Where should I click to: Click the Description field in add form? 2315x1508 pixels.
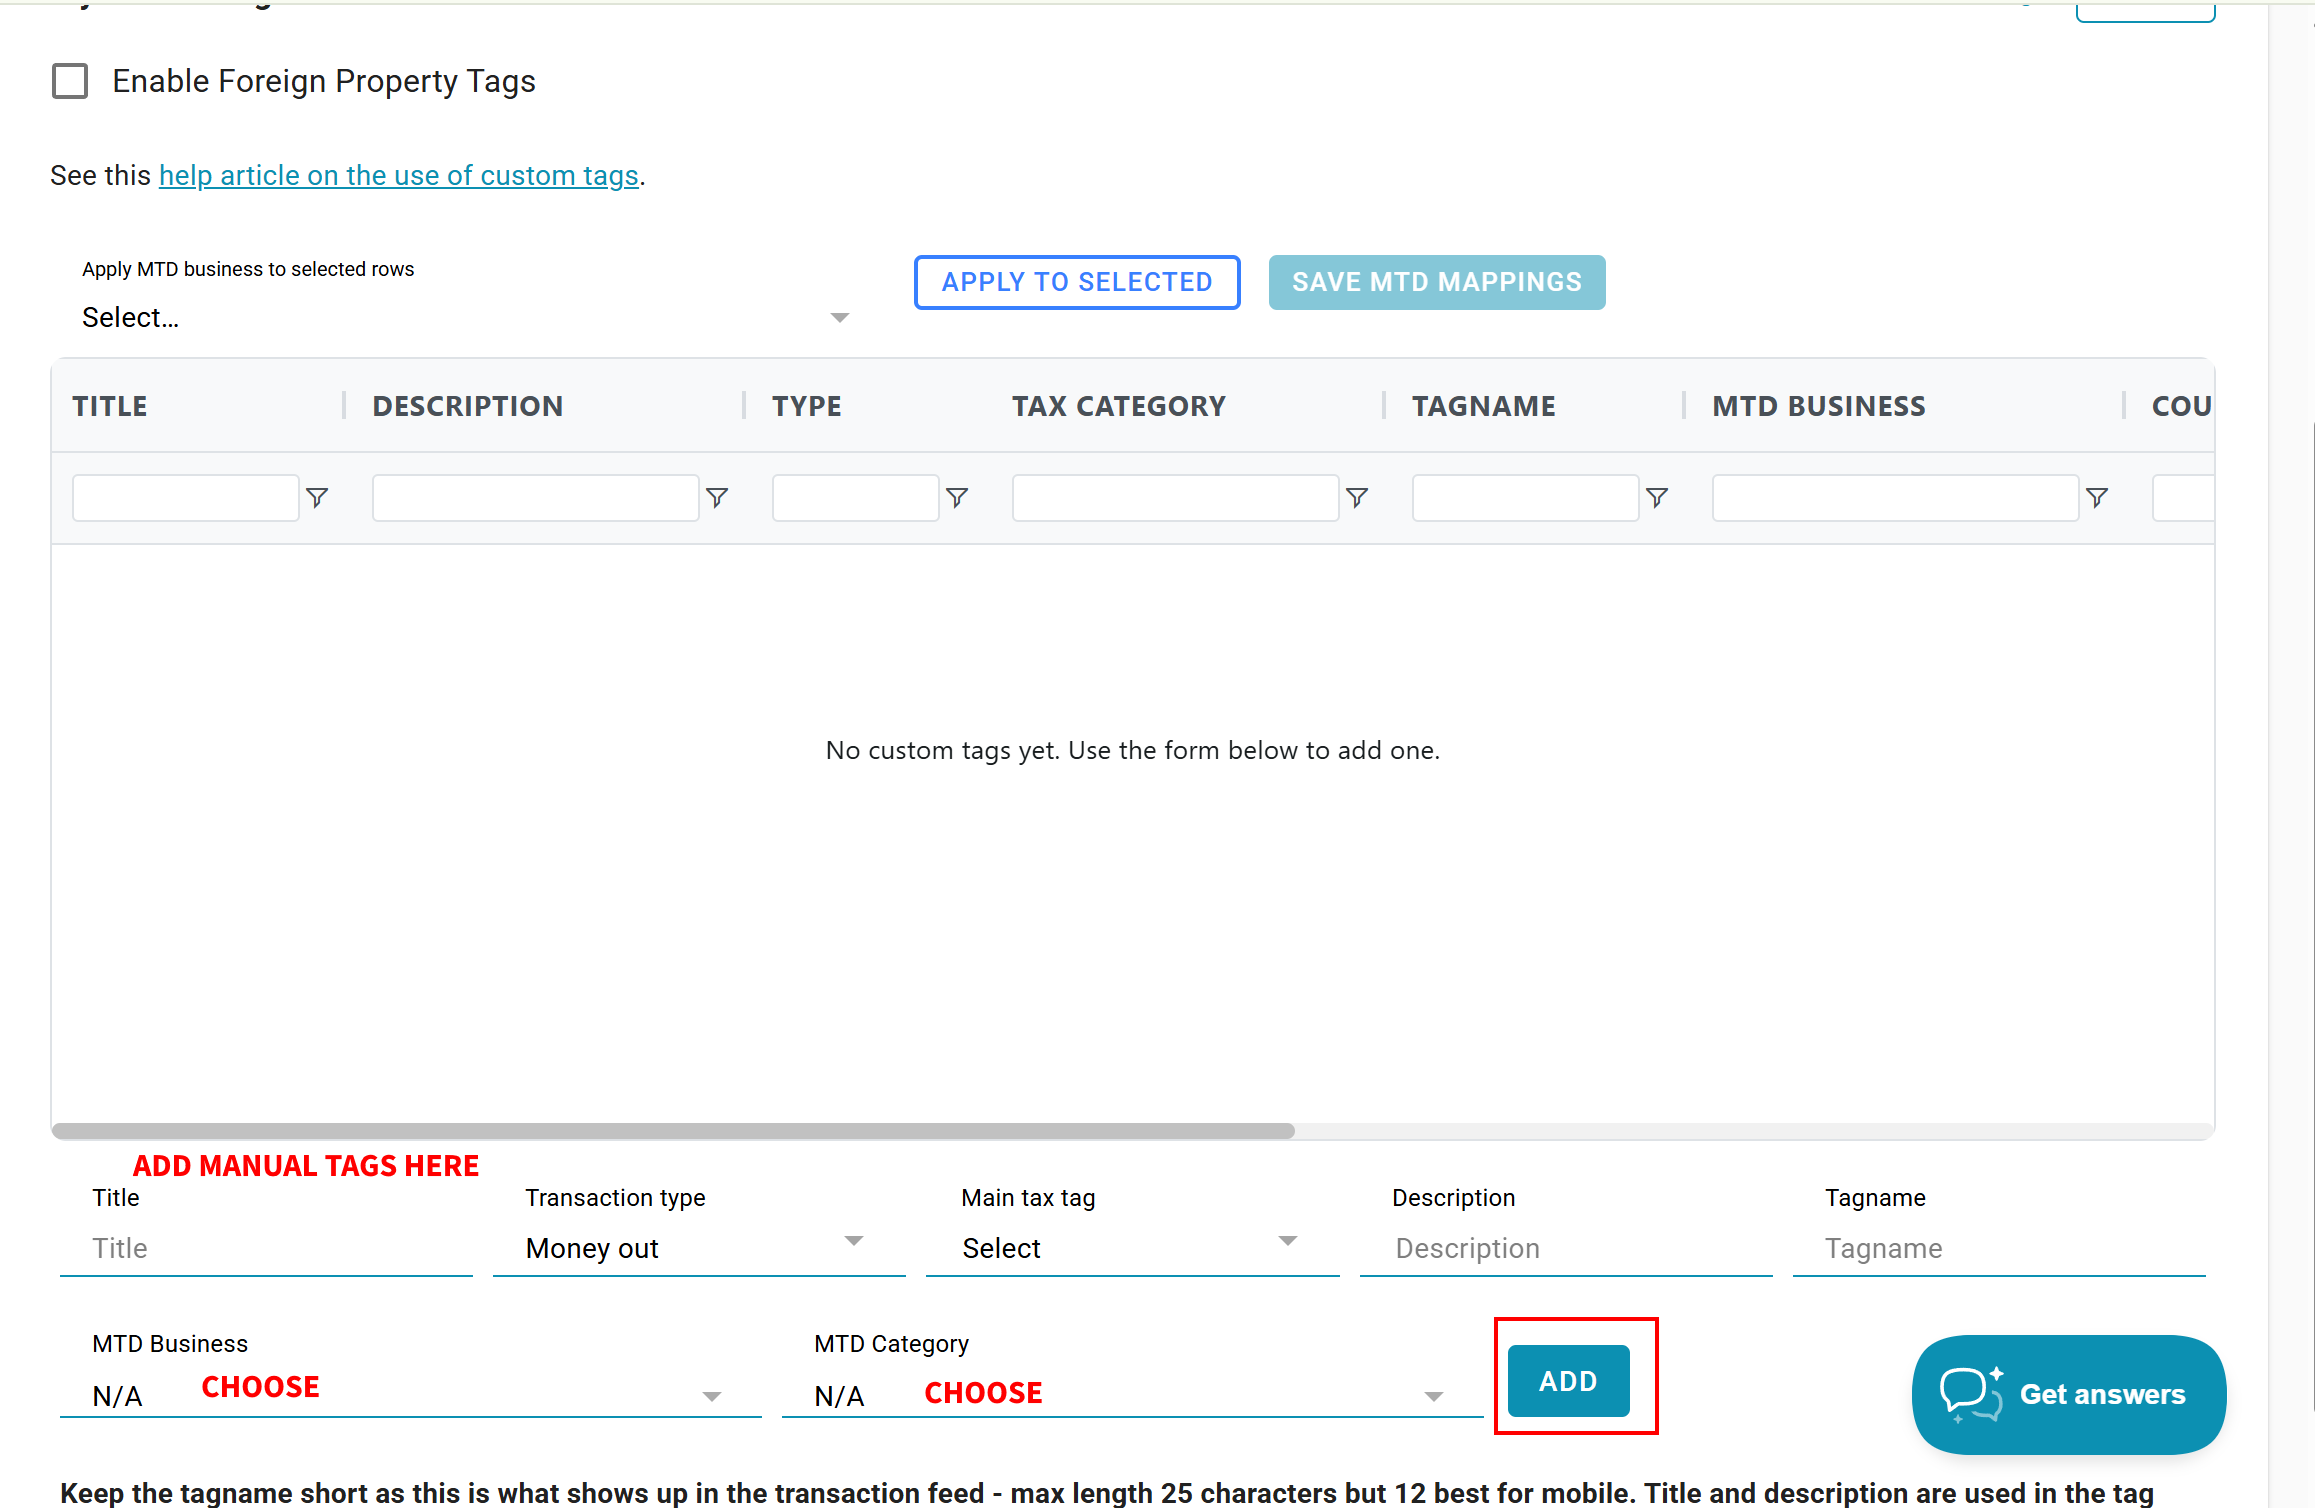point(1566,1248)
